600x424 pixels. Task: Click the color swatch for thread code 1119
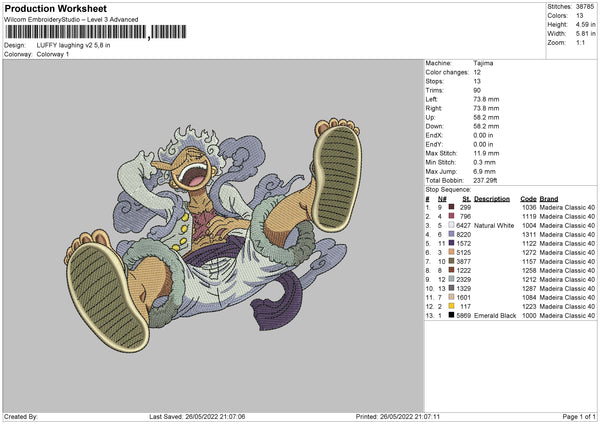coord(451,216)
